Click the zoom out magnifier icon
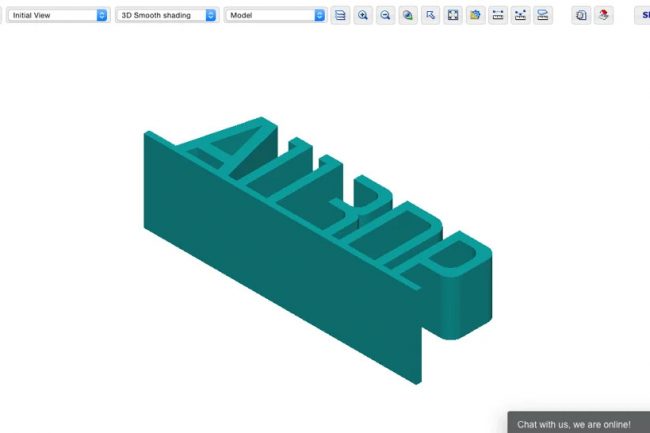 pyautogui.click(x=385, y=16)
